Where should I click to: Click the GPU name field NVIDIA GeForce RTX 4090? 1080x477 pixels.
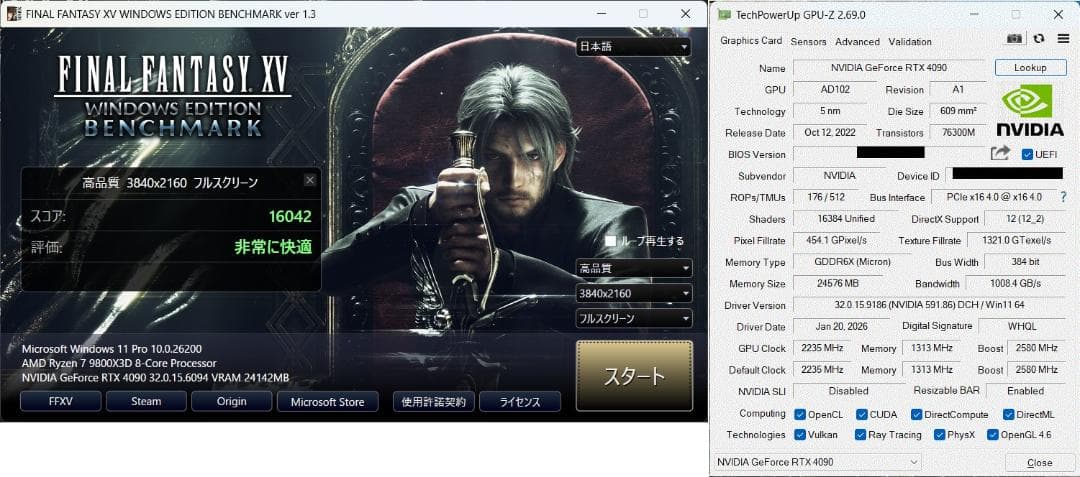(889, 67)
